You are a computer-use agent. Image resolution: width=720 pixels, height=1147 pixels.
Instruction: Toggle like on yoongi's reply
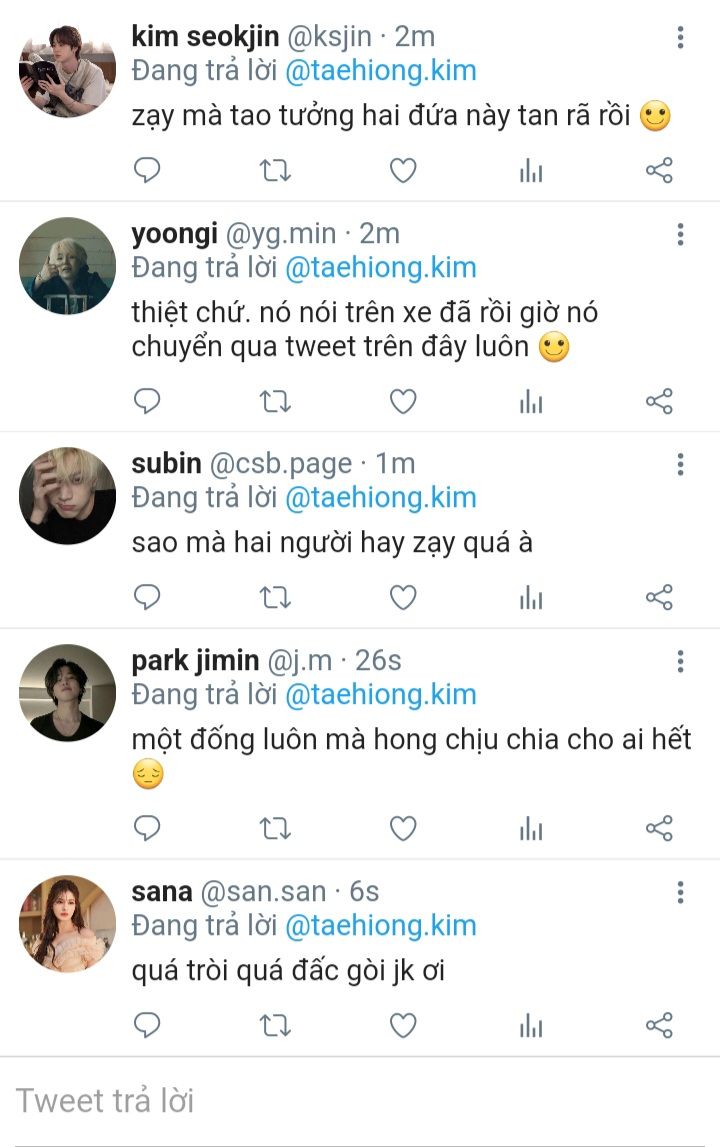coord(403,402)
